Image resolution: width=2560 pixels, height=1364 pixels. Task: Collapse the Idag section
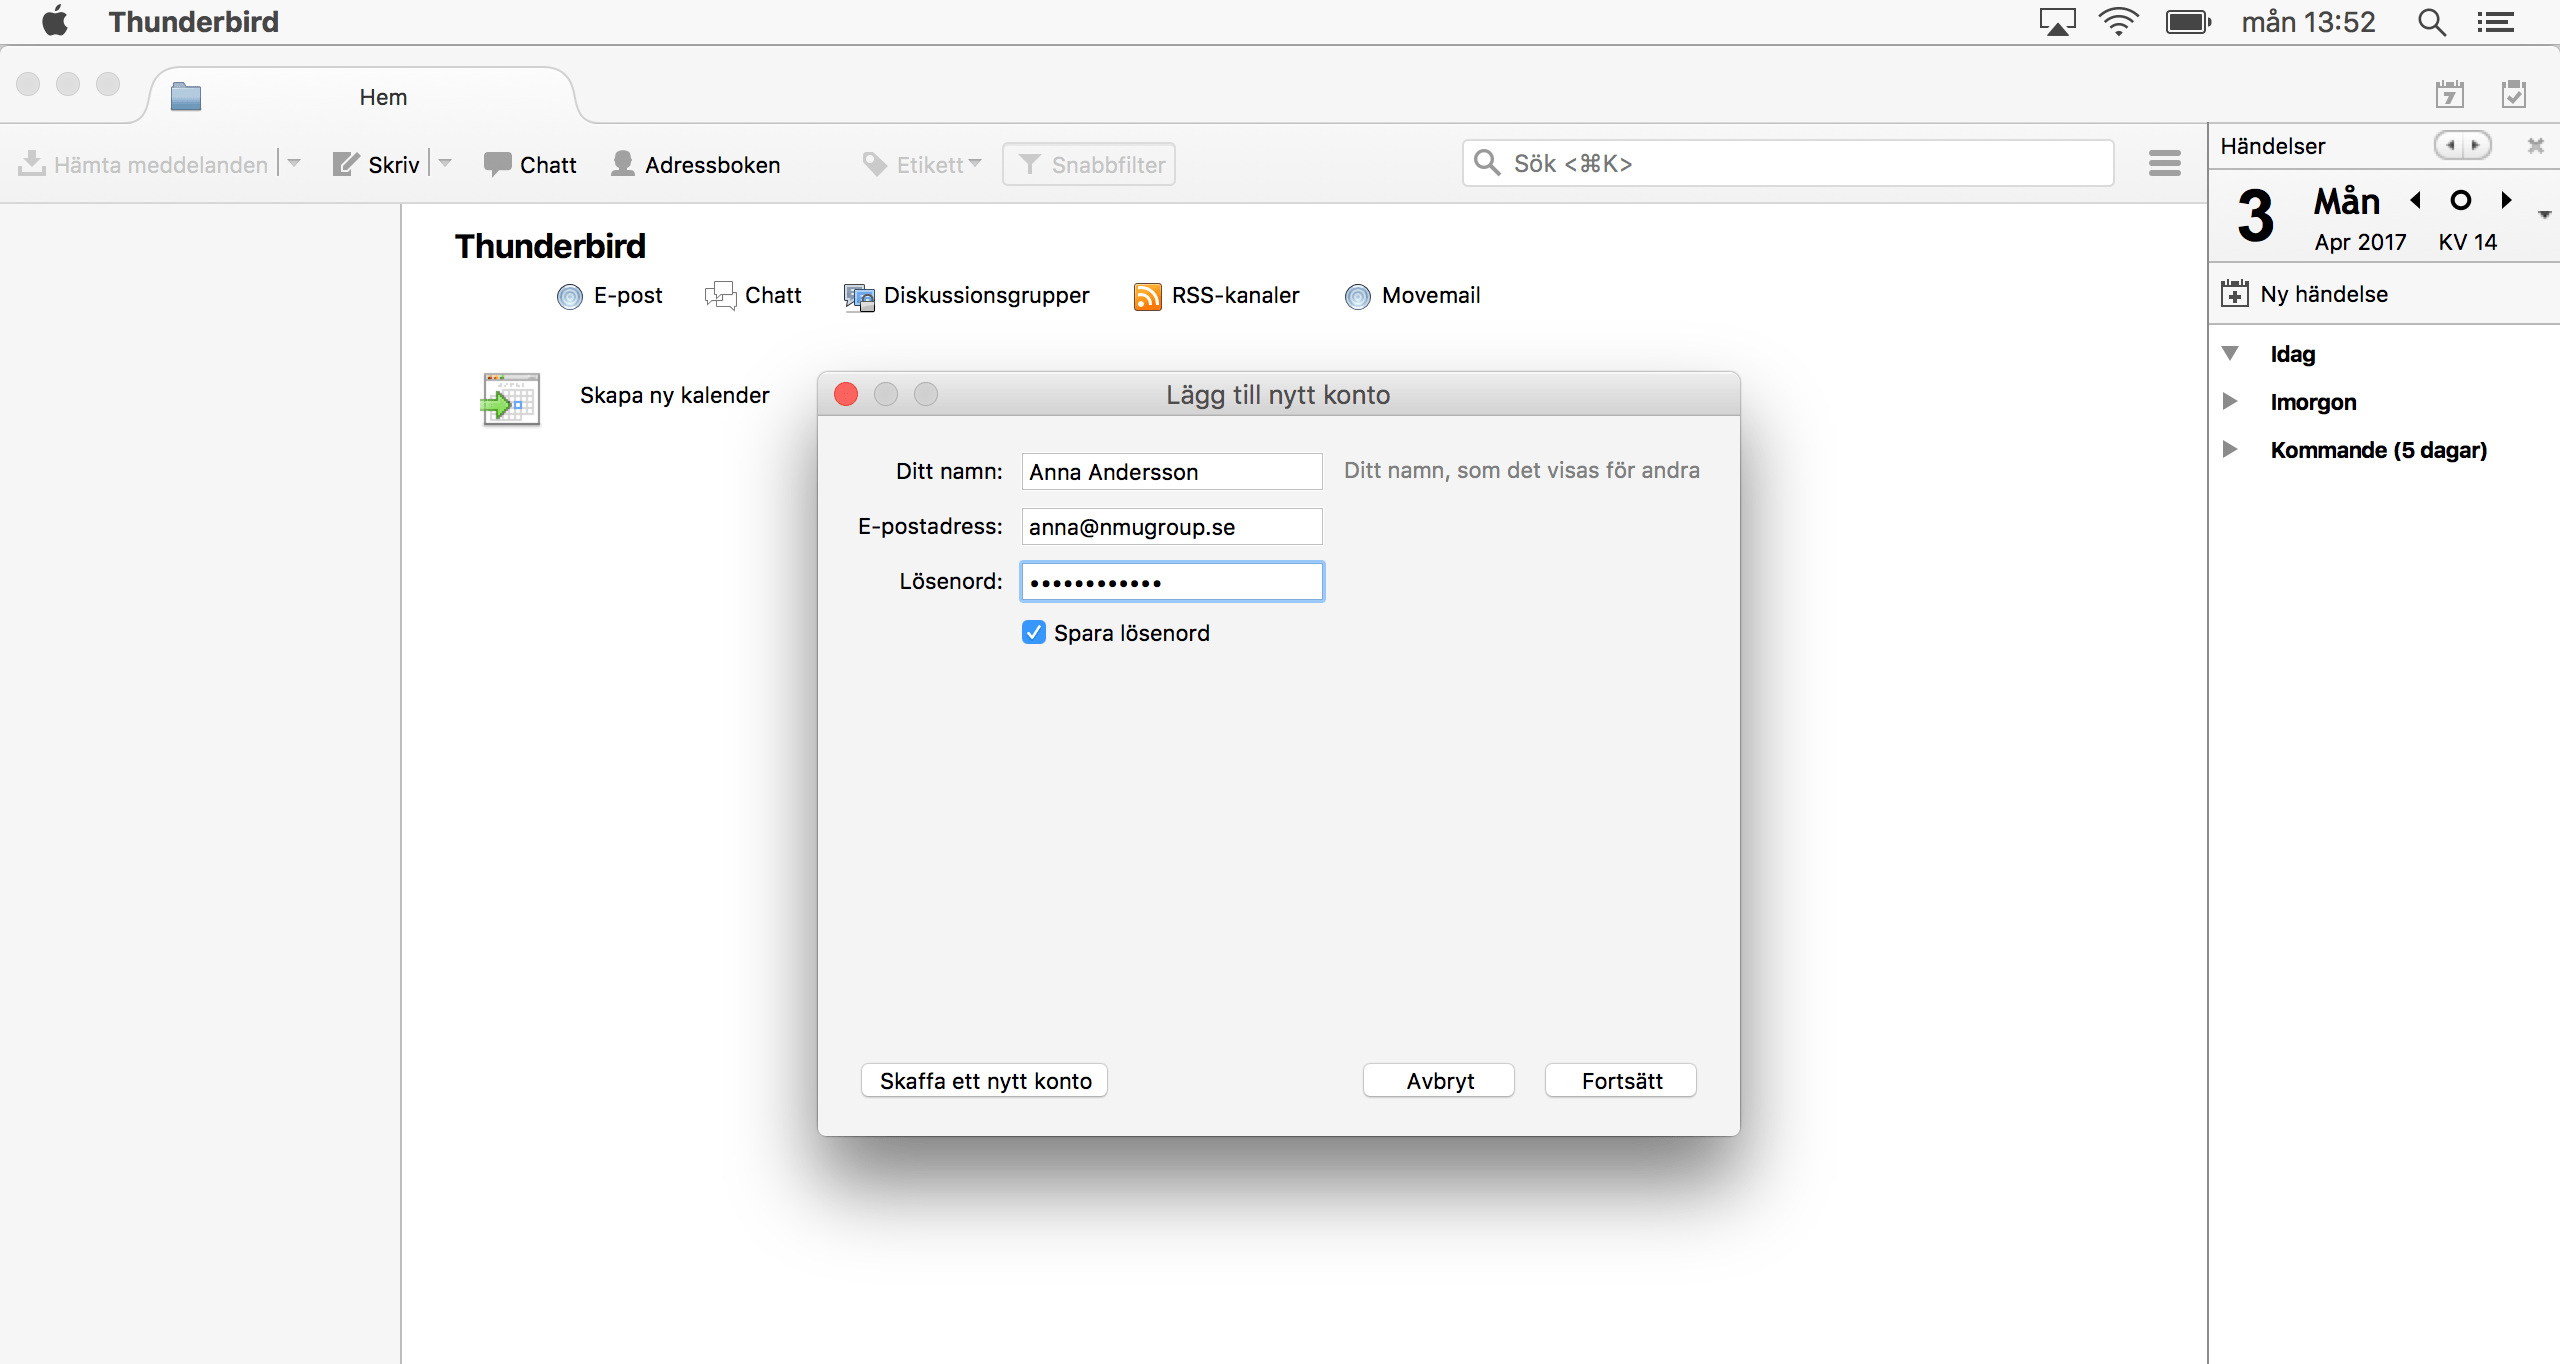[2230, 354]
